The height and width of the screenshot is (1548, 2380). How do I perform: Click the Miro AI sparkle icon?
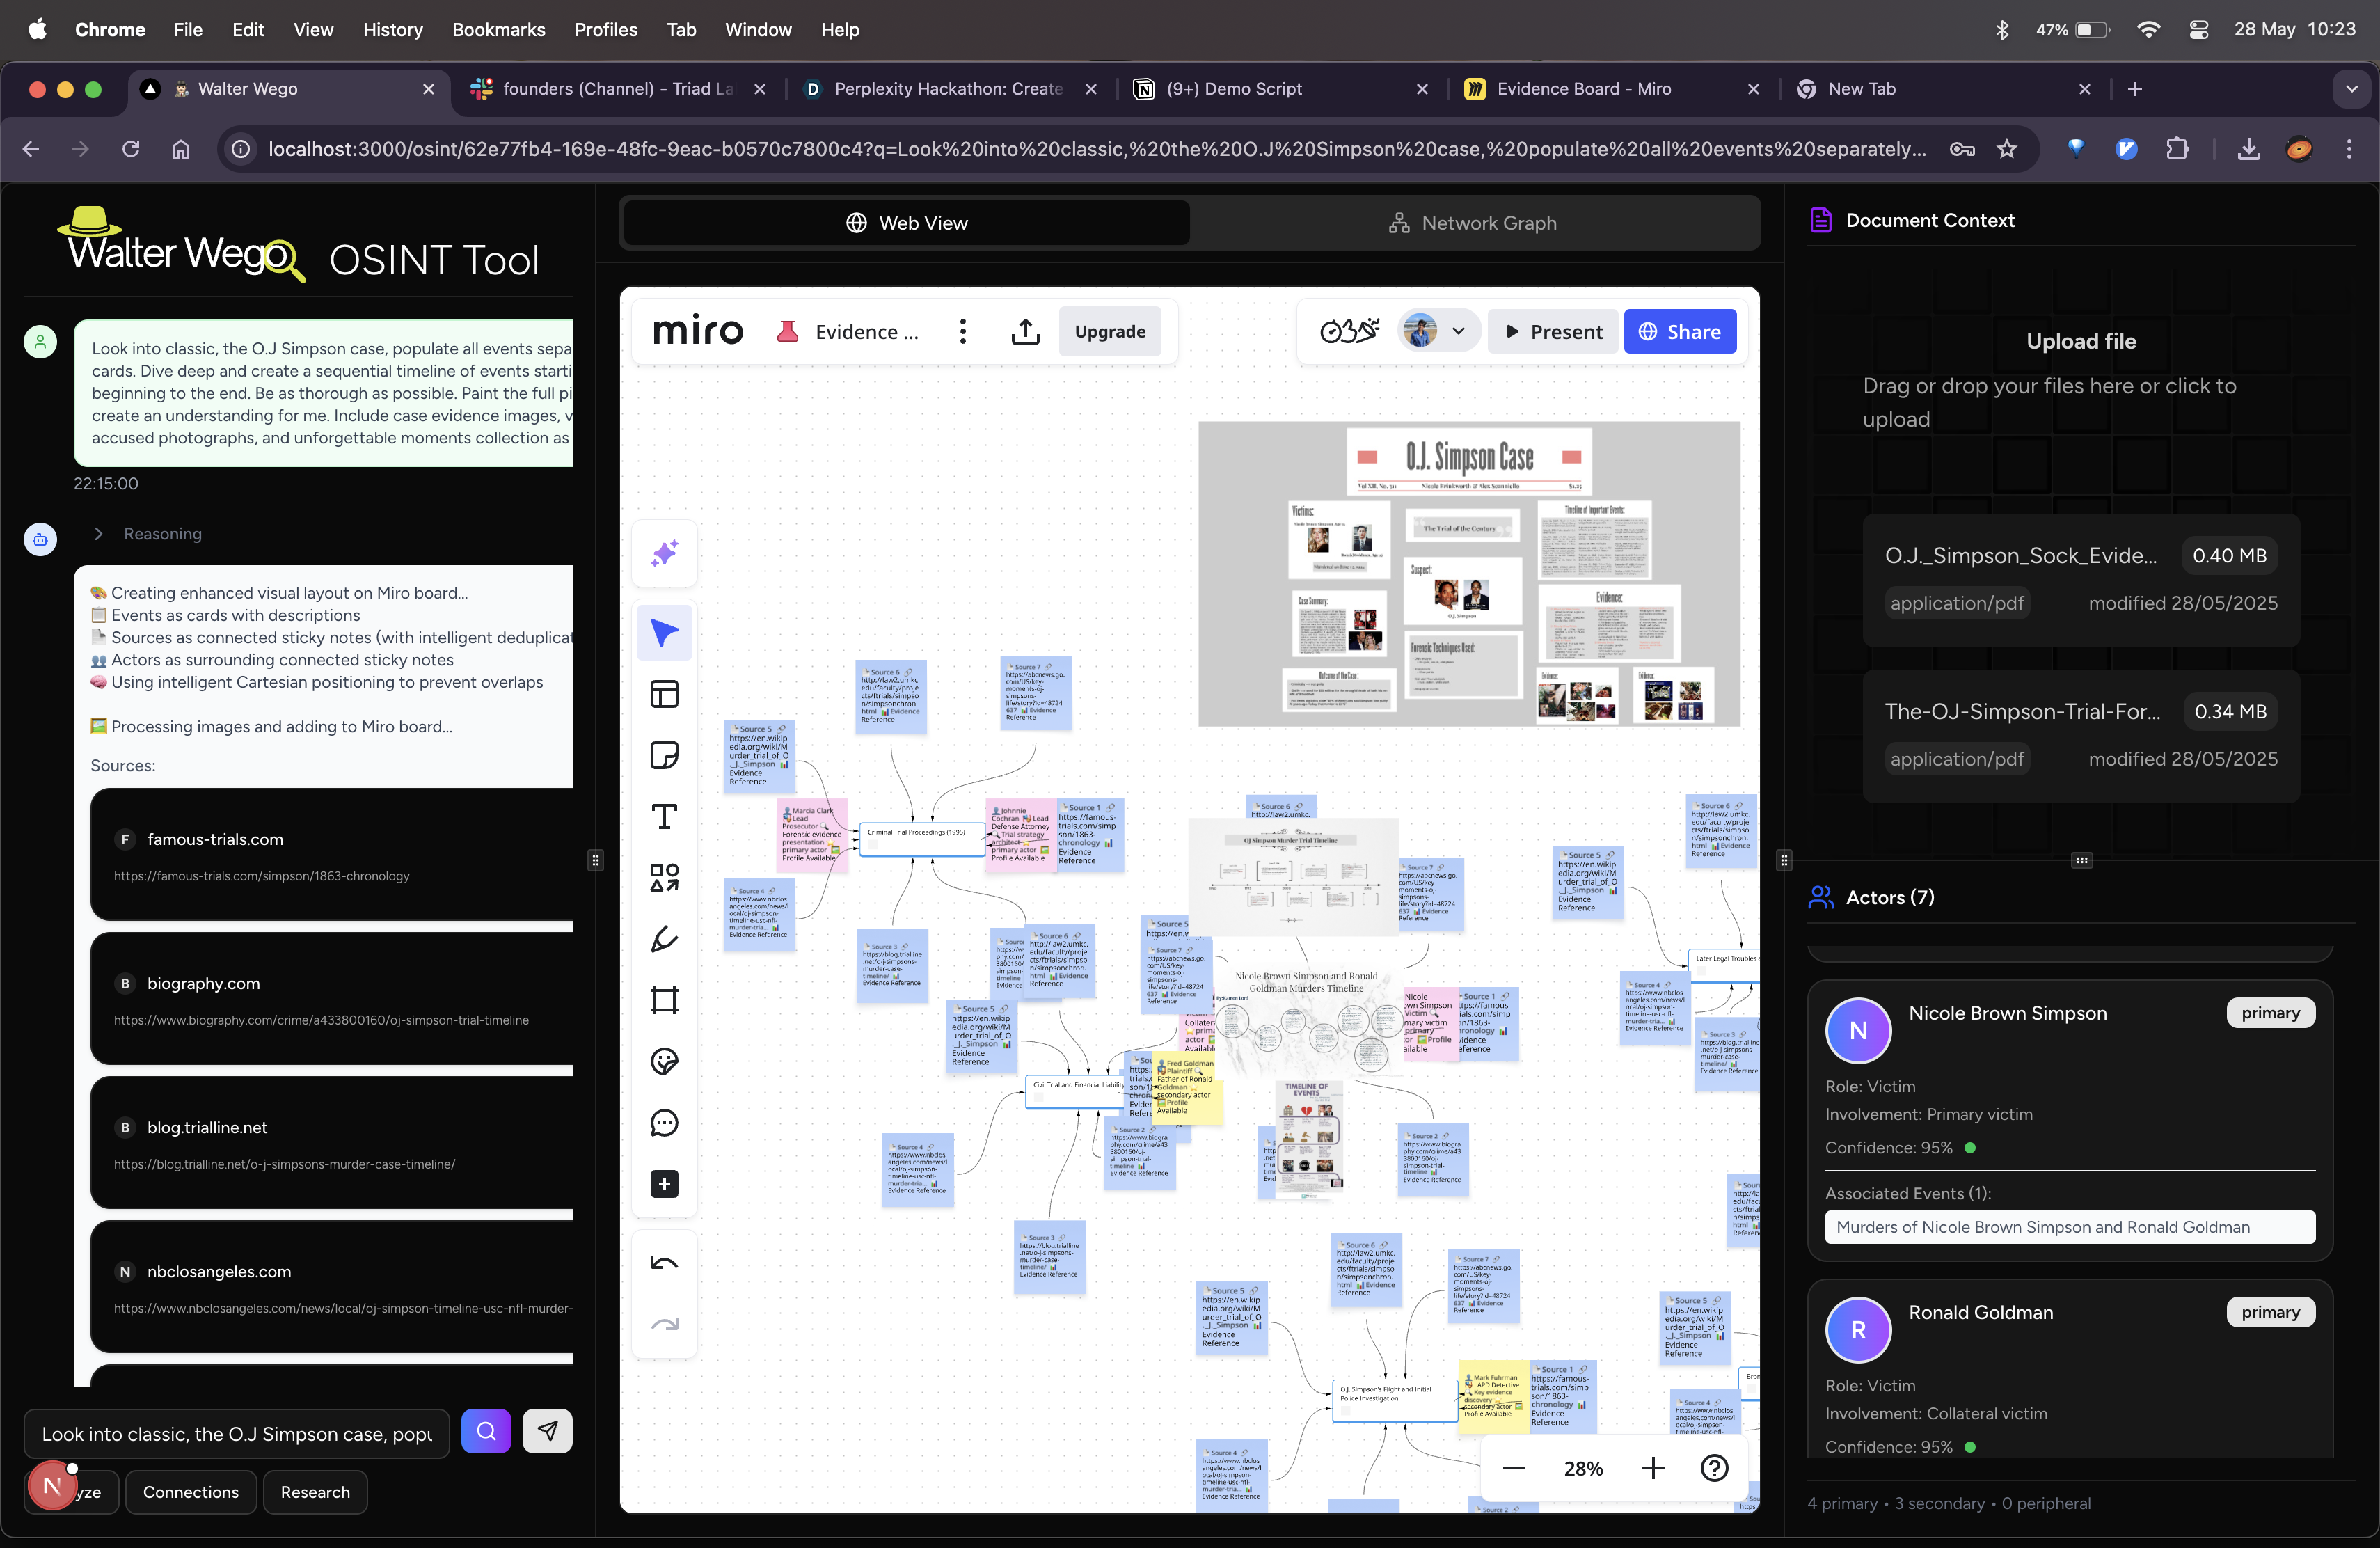click(x=664, y=553)
